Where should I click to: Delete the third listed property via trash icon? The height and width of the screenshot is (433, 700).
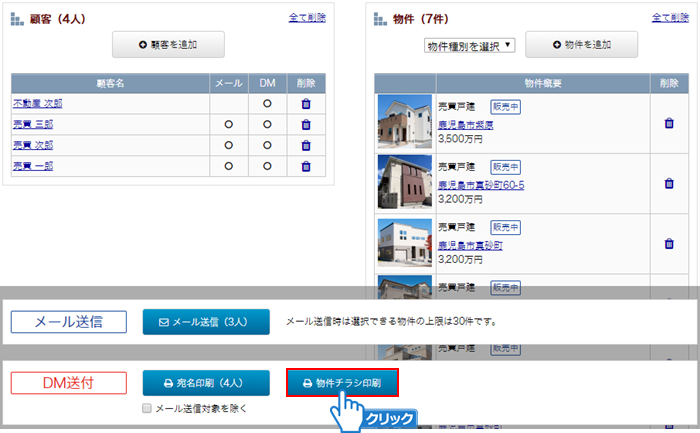pos(669,244)
